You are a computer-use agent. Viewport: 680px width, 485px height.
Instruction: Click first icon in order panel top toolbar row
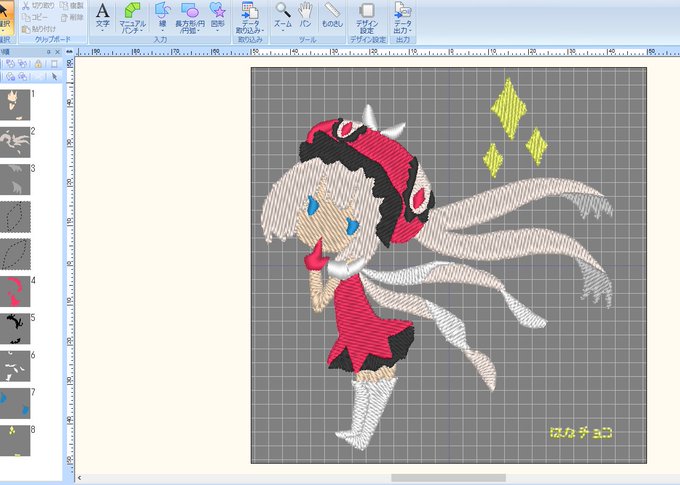click(10, 64)
